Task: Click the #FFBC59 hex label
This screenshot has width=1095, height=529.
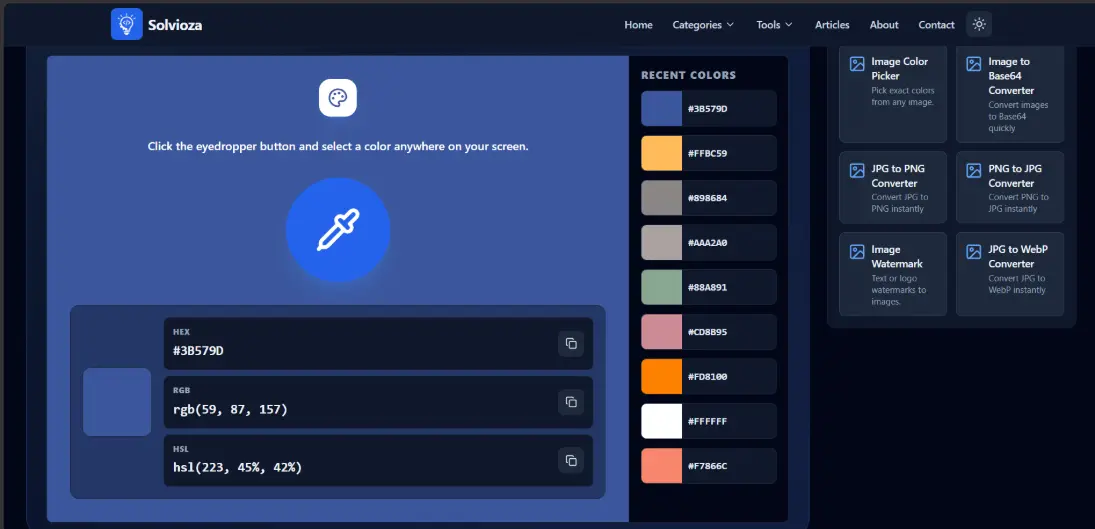Action: (707, 153)
